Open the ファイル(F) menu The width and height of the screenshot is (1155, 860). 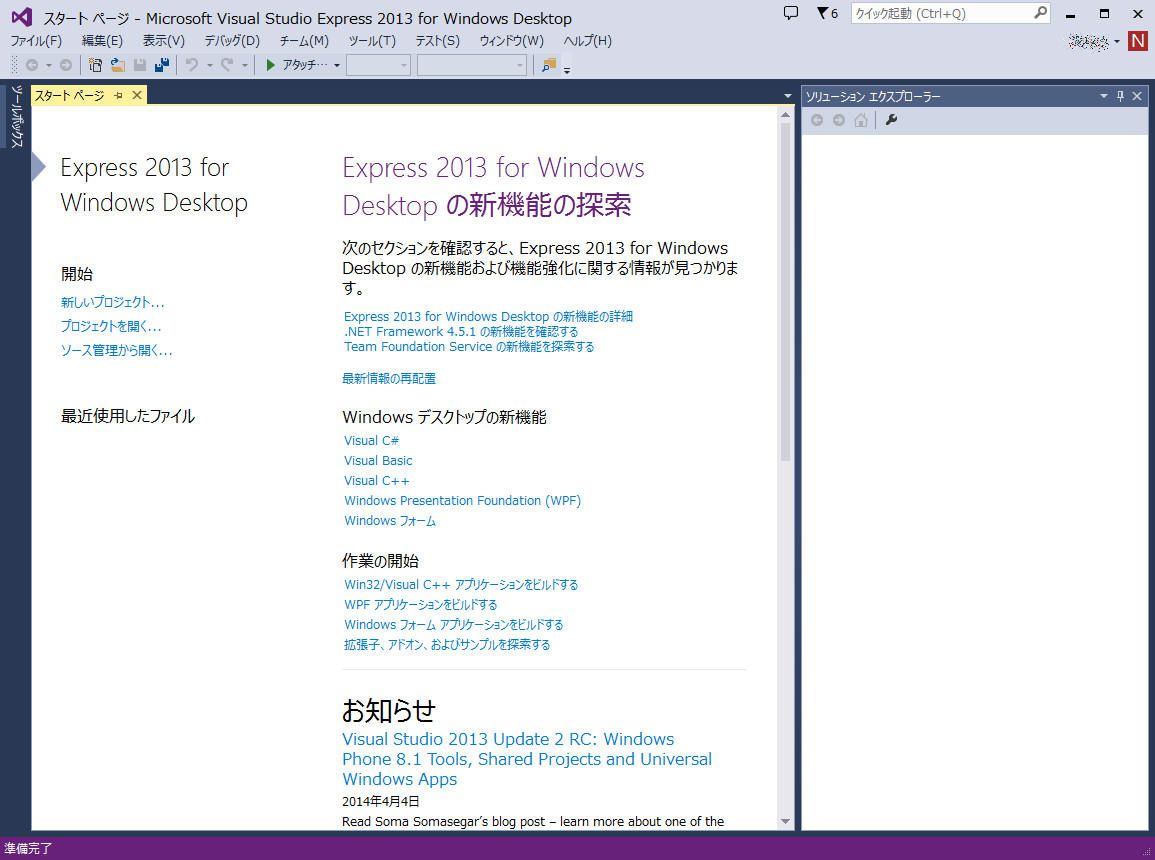click(x=36, y=40)
